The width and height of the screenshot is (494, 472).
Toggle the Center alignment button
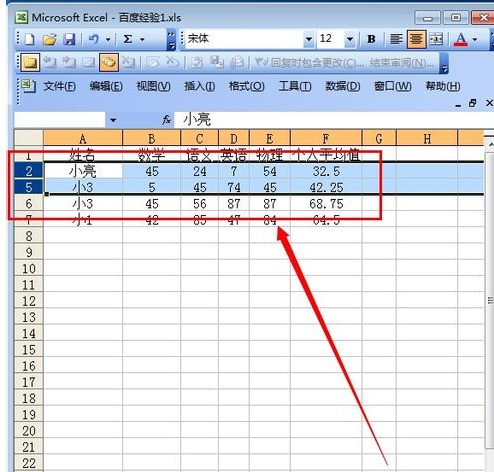tap(416, 39)
